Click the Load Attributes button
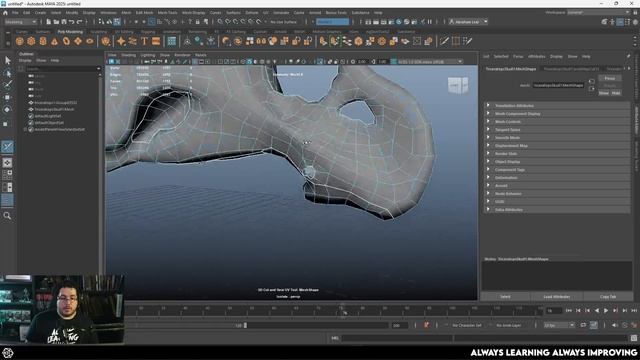Screen dimensions: 640x360 [x=556, y=297]
